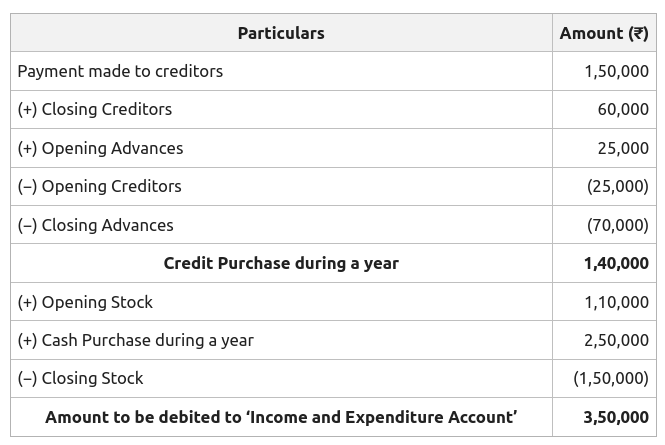The height and width of the screenshot is (445, 665).
Task: Select the '(+) Opening Advances' cell
Action: pyautogui.click(x=100, y=148)
